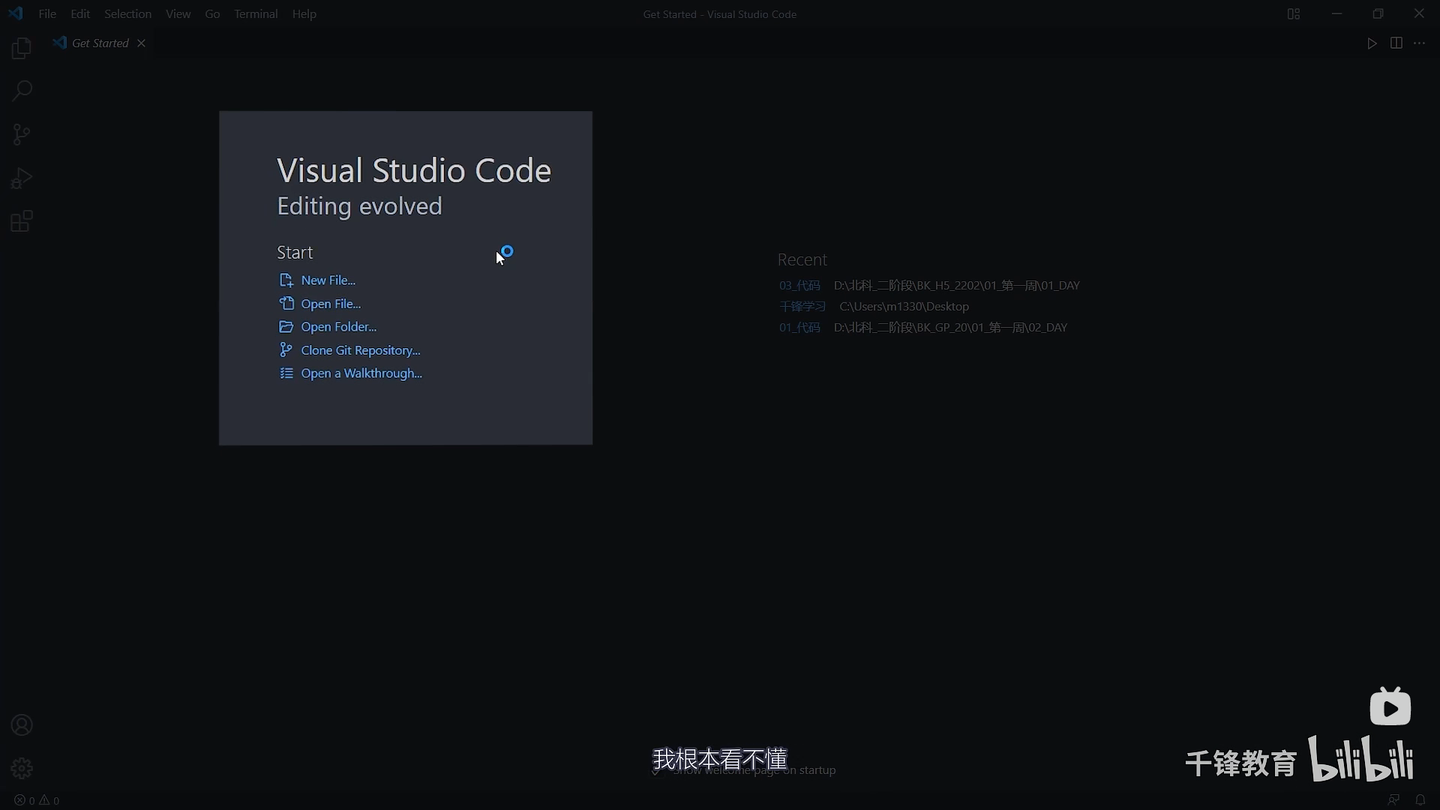Open the Go menu
This screenshot has height=810, width=1440.
point(212,14)
